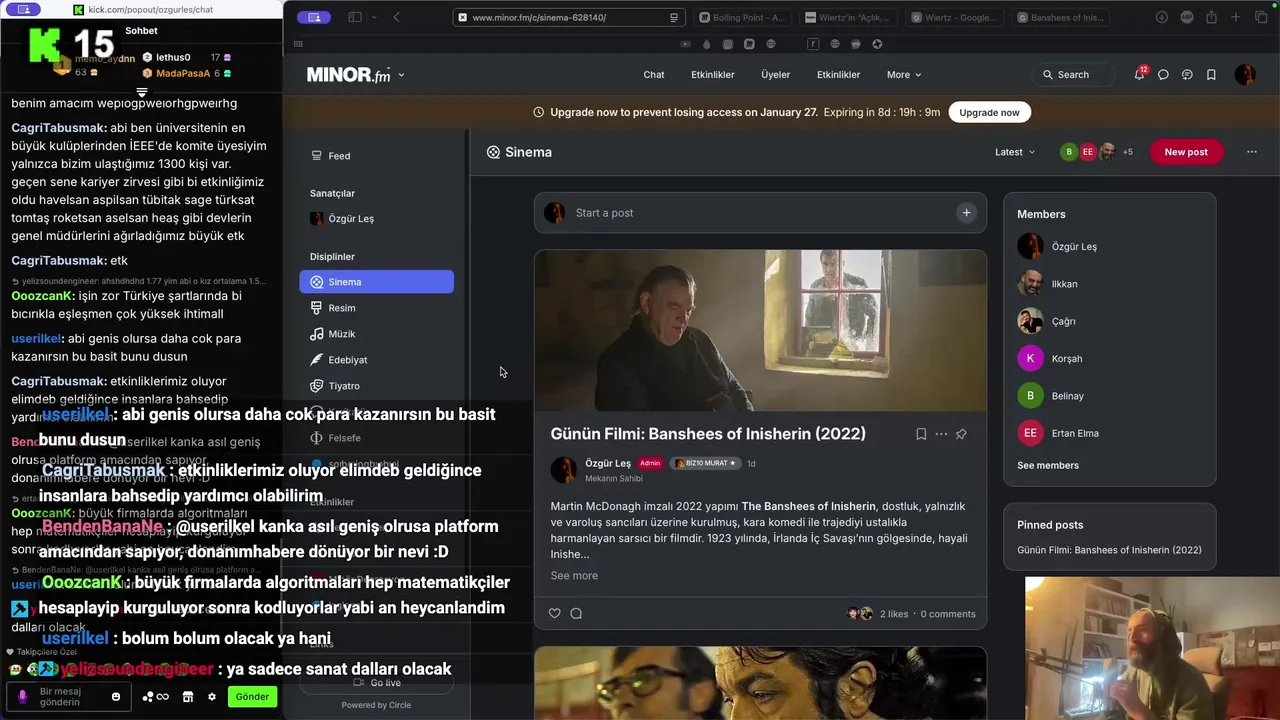Open the See members link
This screenshot has width=1280, height=720.
[1048, 465]
